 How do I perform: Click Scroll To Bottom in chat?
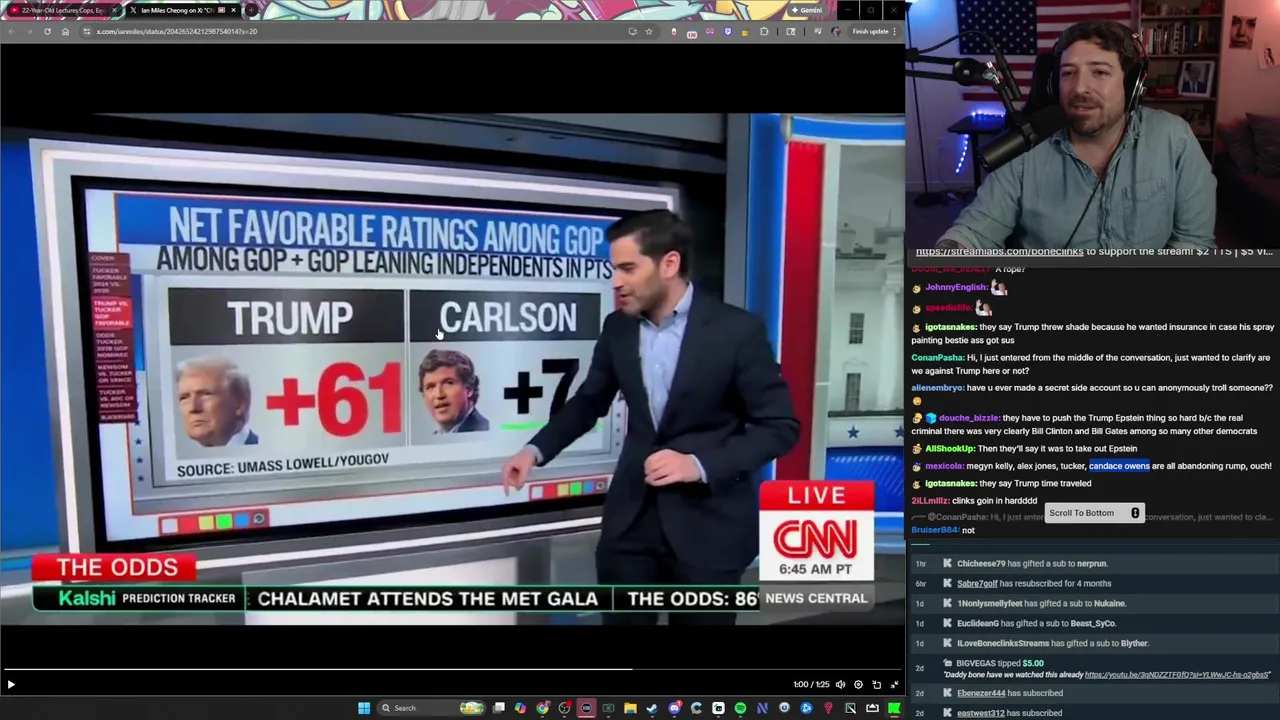coord(1094,513)
